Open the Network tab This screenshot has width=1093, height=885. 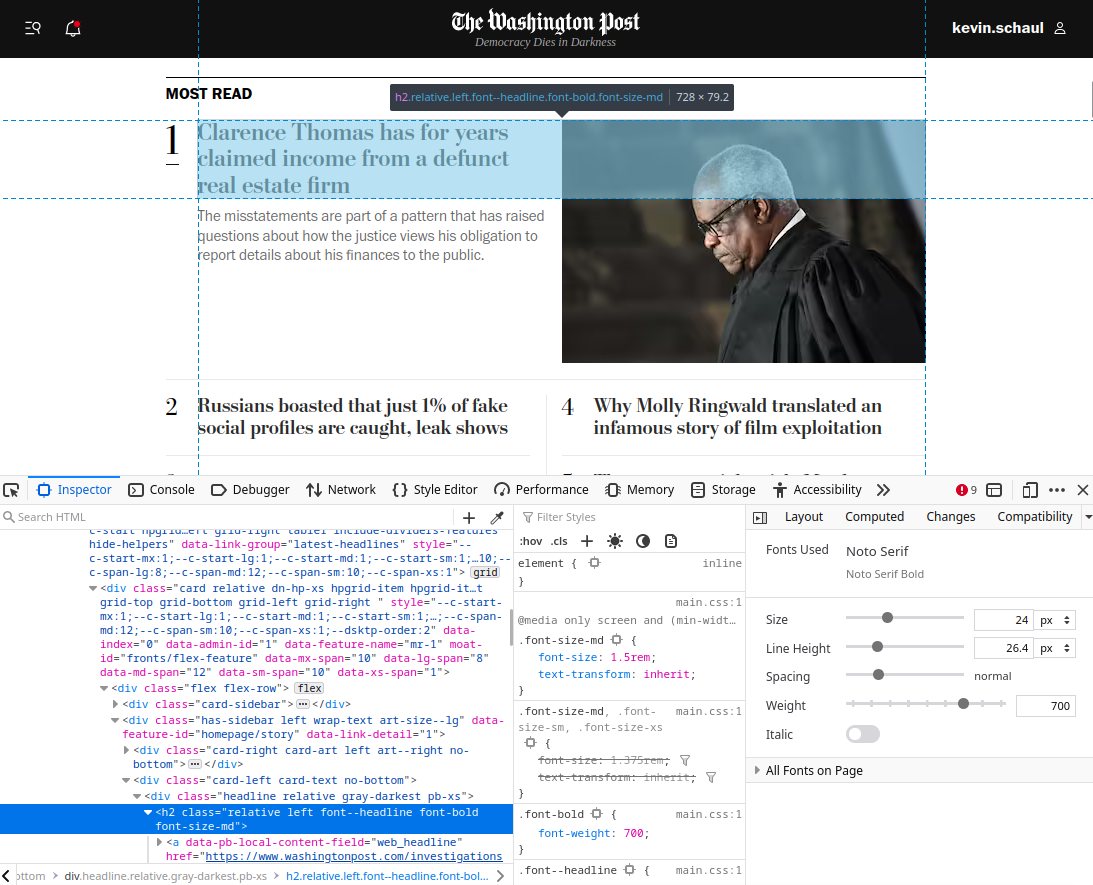pos(341,490)
